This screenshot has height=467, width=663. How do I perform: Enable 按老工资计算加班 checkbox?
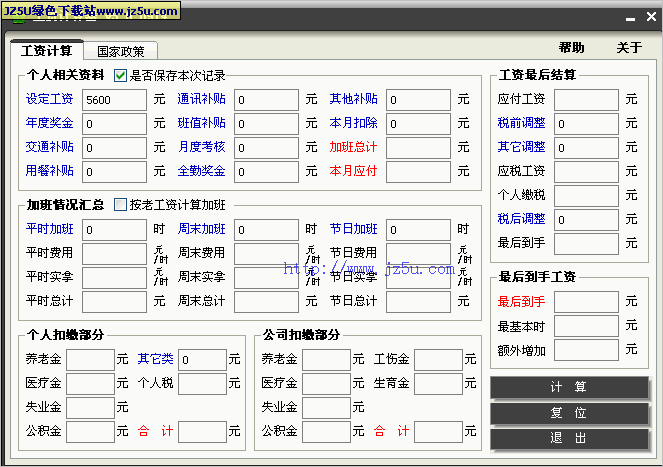[x=121, y=205]
